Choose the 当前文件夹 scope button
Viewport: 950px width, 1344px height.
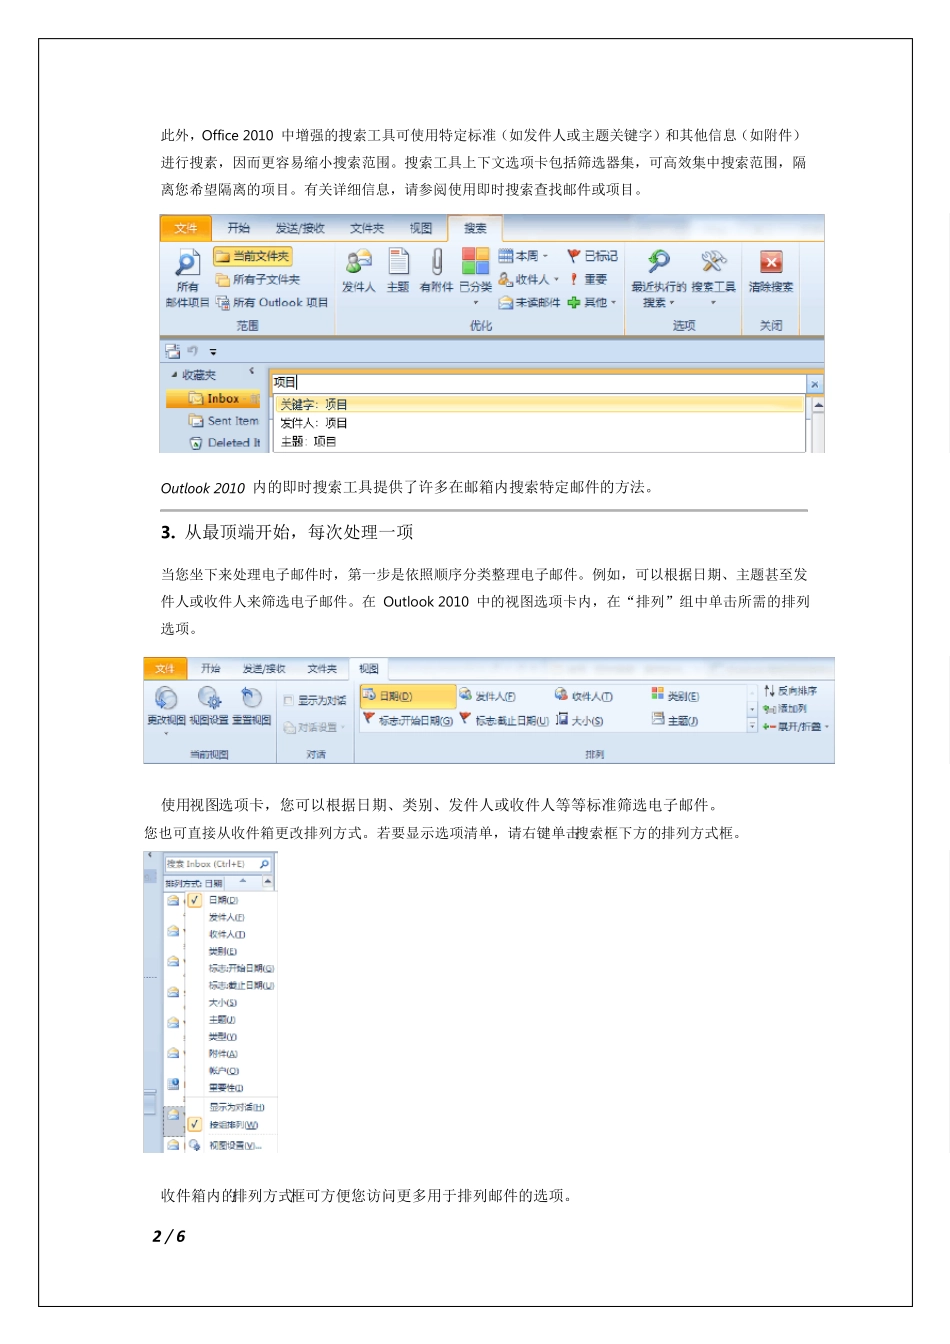click(253, 256)
